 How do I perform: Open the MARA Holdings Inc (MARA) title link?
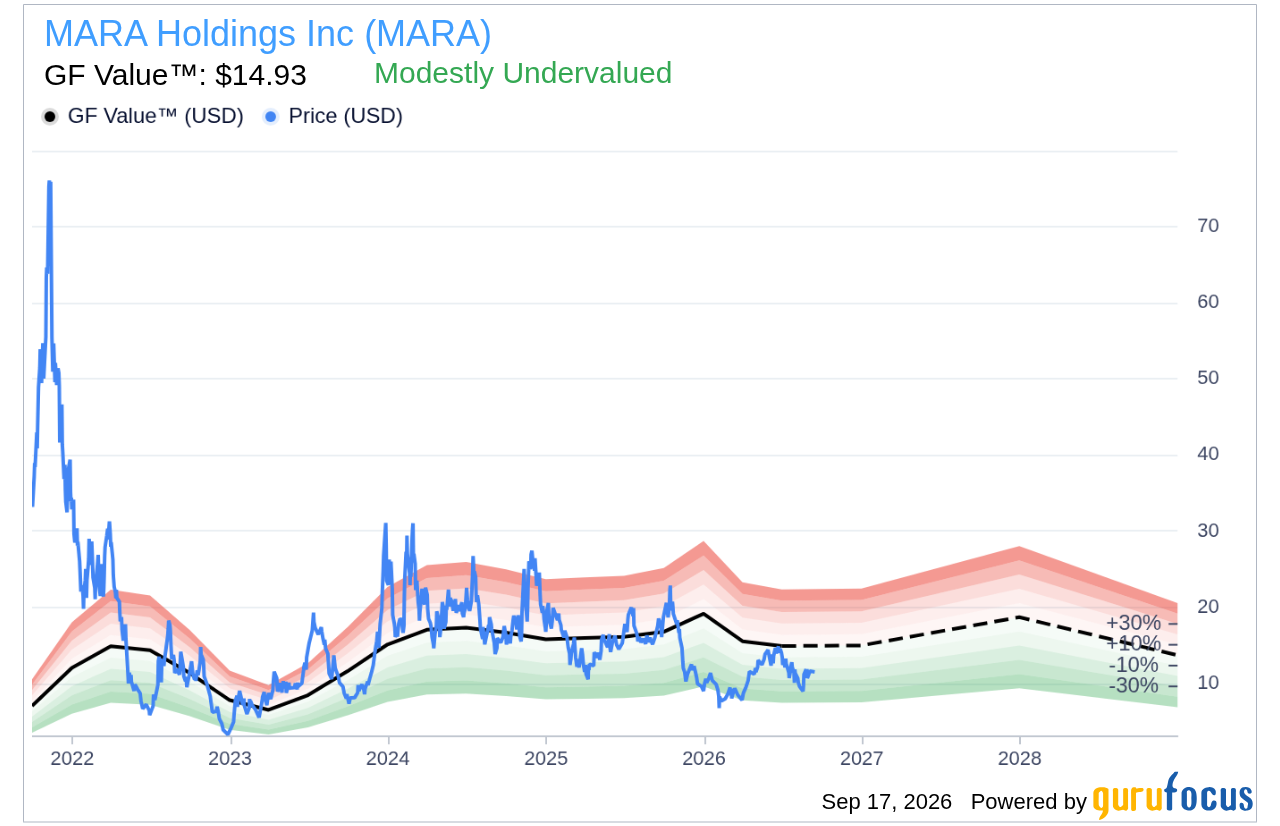pyautogui.click(x=268, y=34)
